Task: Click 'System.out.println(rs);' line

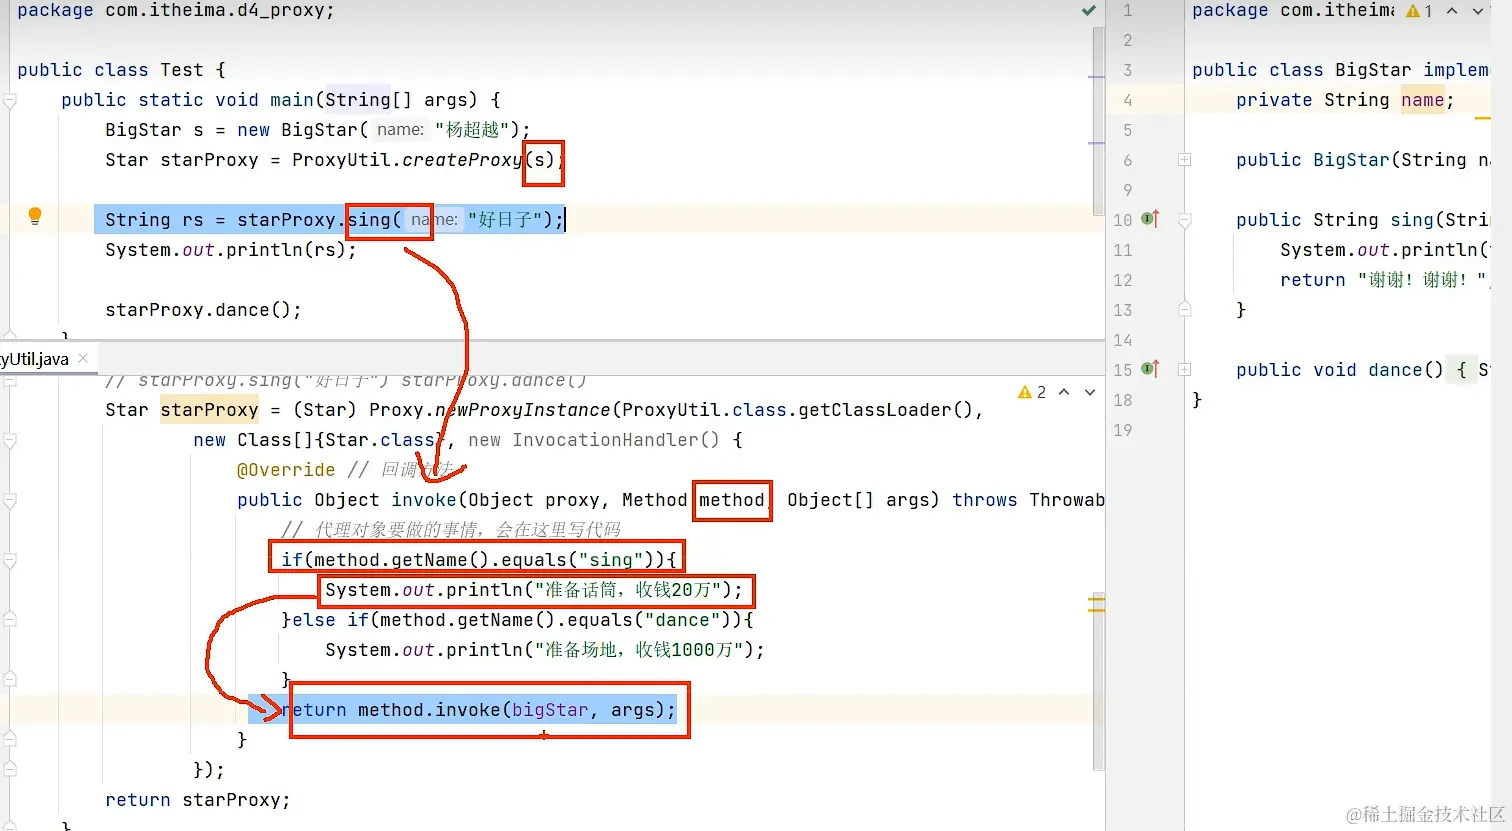Action: click(x=231, y=250)
